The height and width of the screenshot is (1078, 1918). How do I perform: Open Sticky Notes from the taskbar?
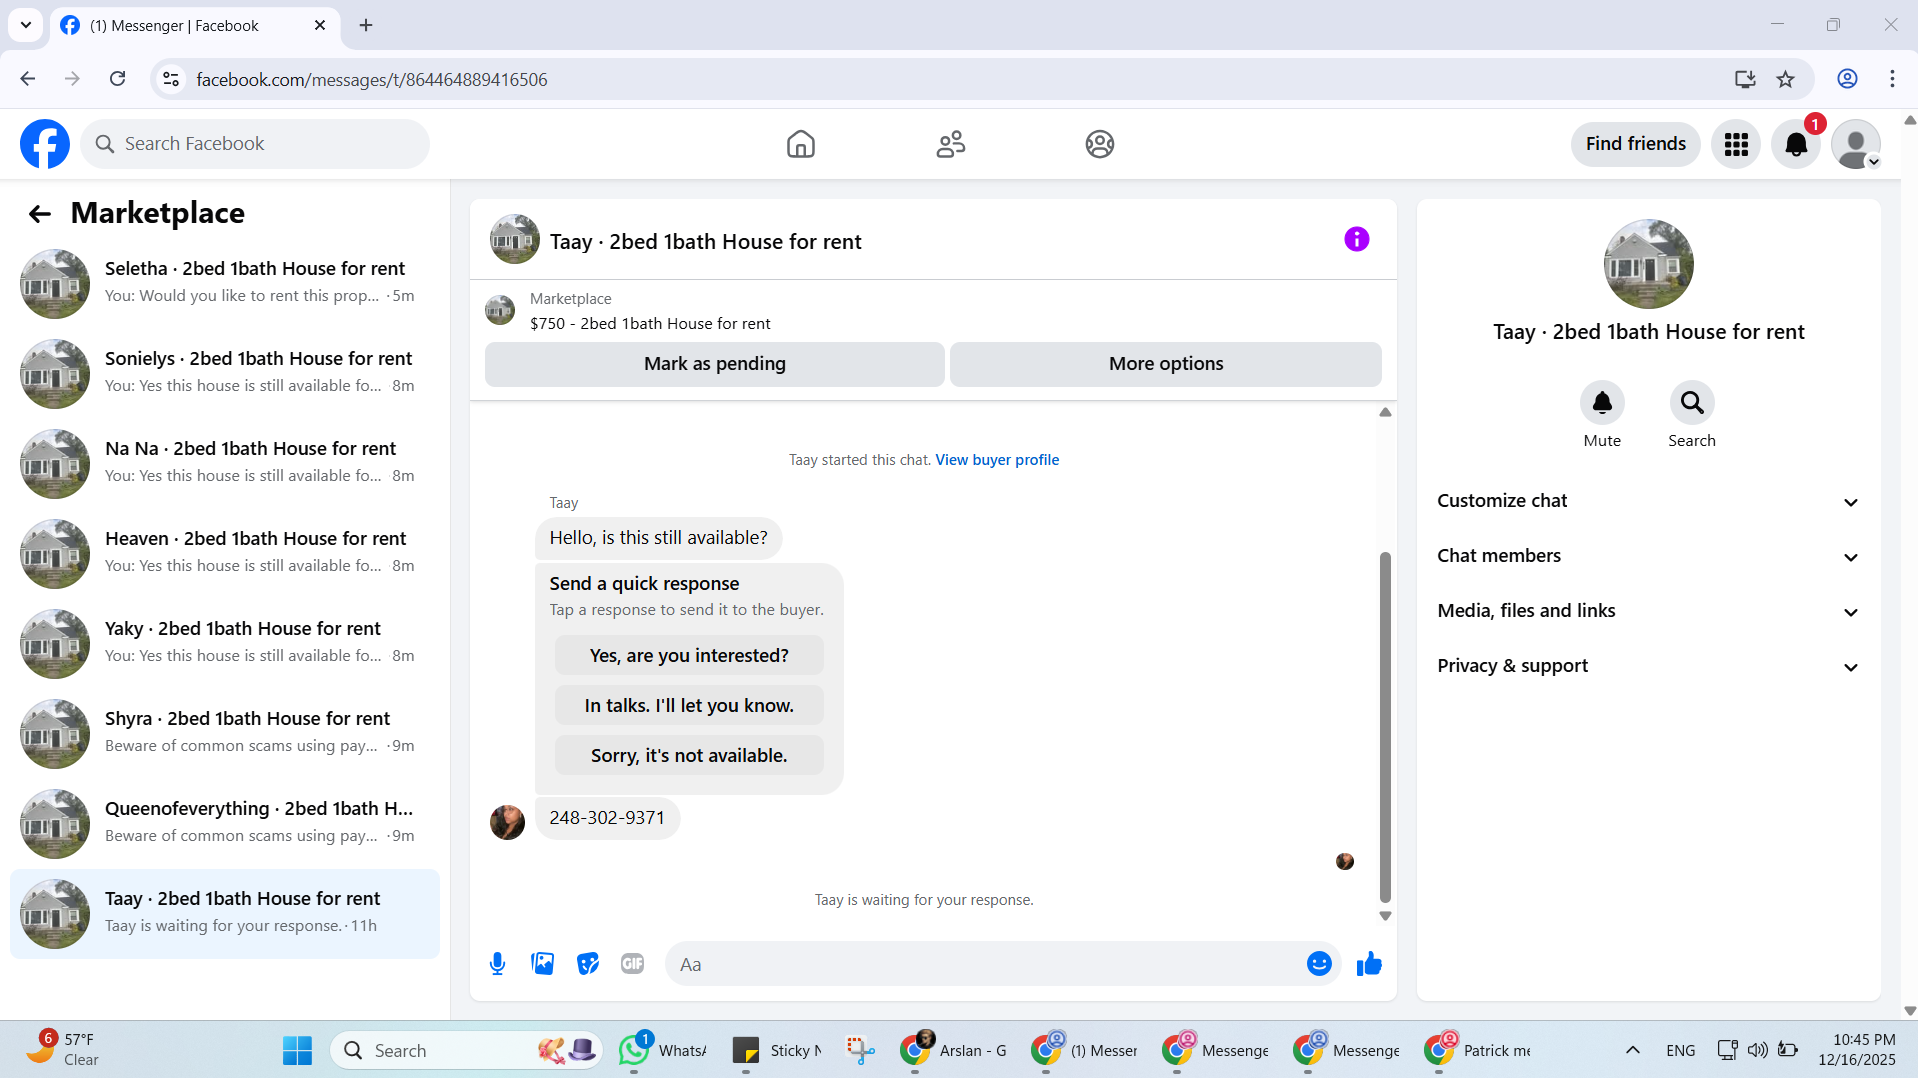(x=776, y=1050)
